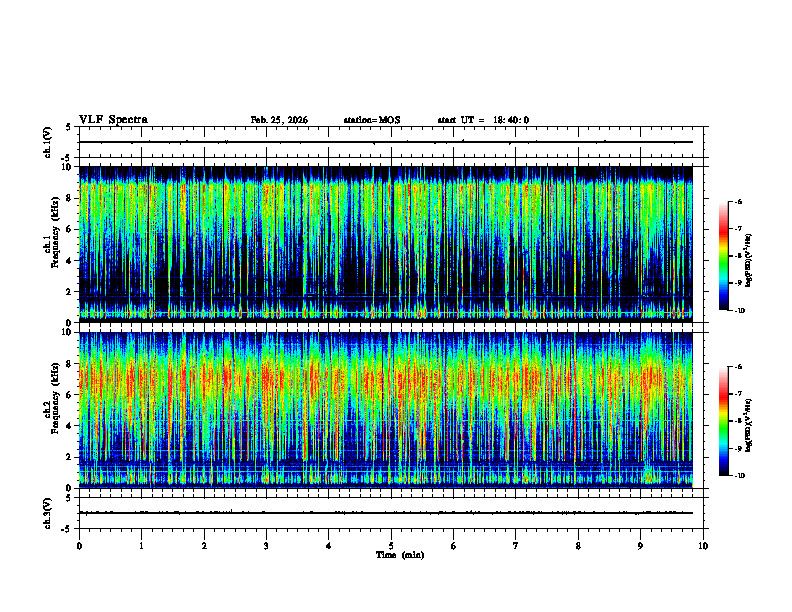This screenshot has height=612, width=792.
Task: Click the ch.1 color scale bar
Action: click(x=724, y=256)
